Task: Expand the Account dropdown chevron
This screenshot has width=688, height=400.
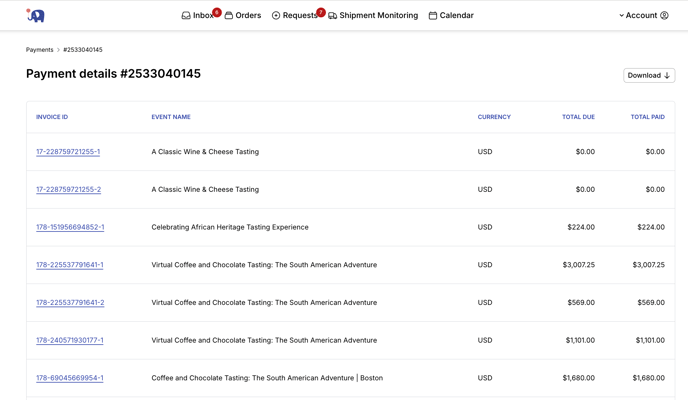Action: [x=621, y=16]
